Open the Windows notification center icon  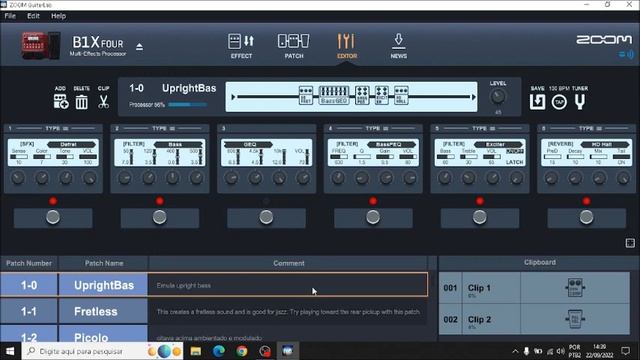pyautogui.click(x=625, y=351)
